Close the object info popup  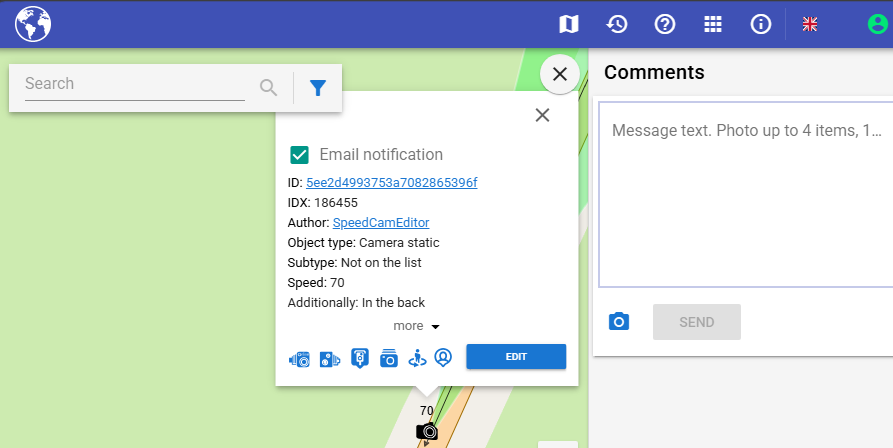pyautogui.click(x=542, y=115)
